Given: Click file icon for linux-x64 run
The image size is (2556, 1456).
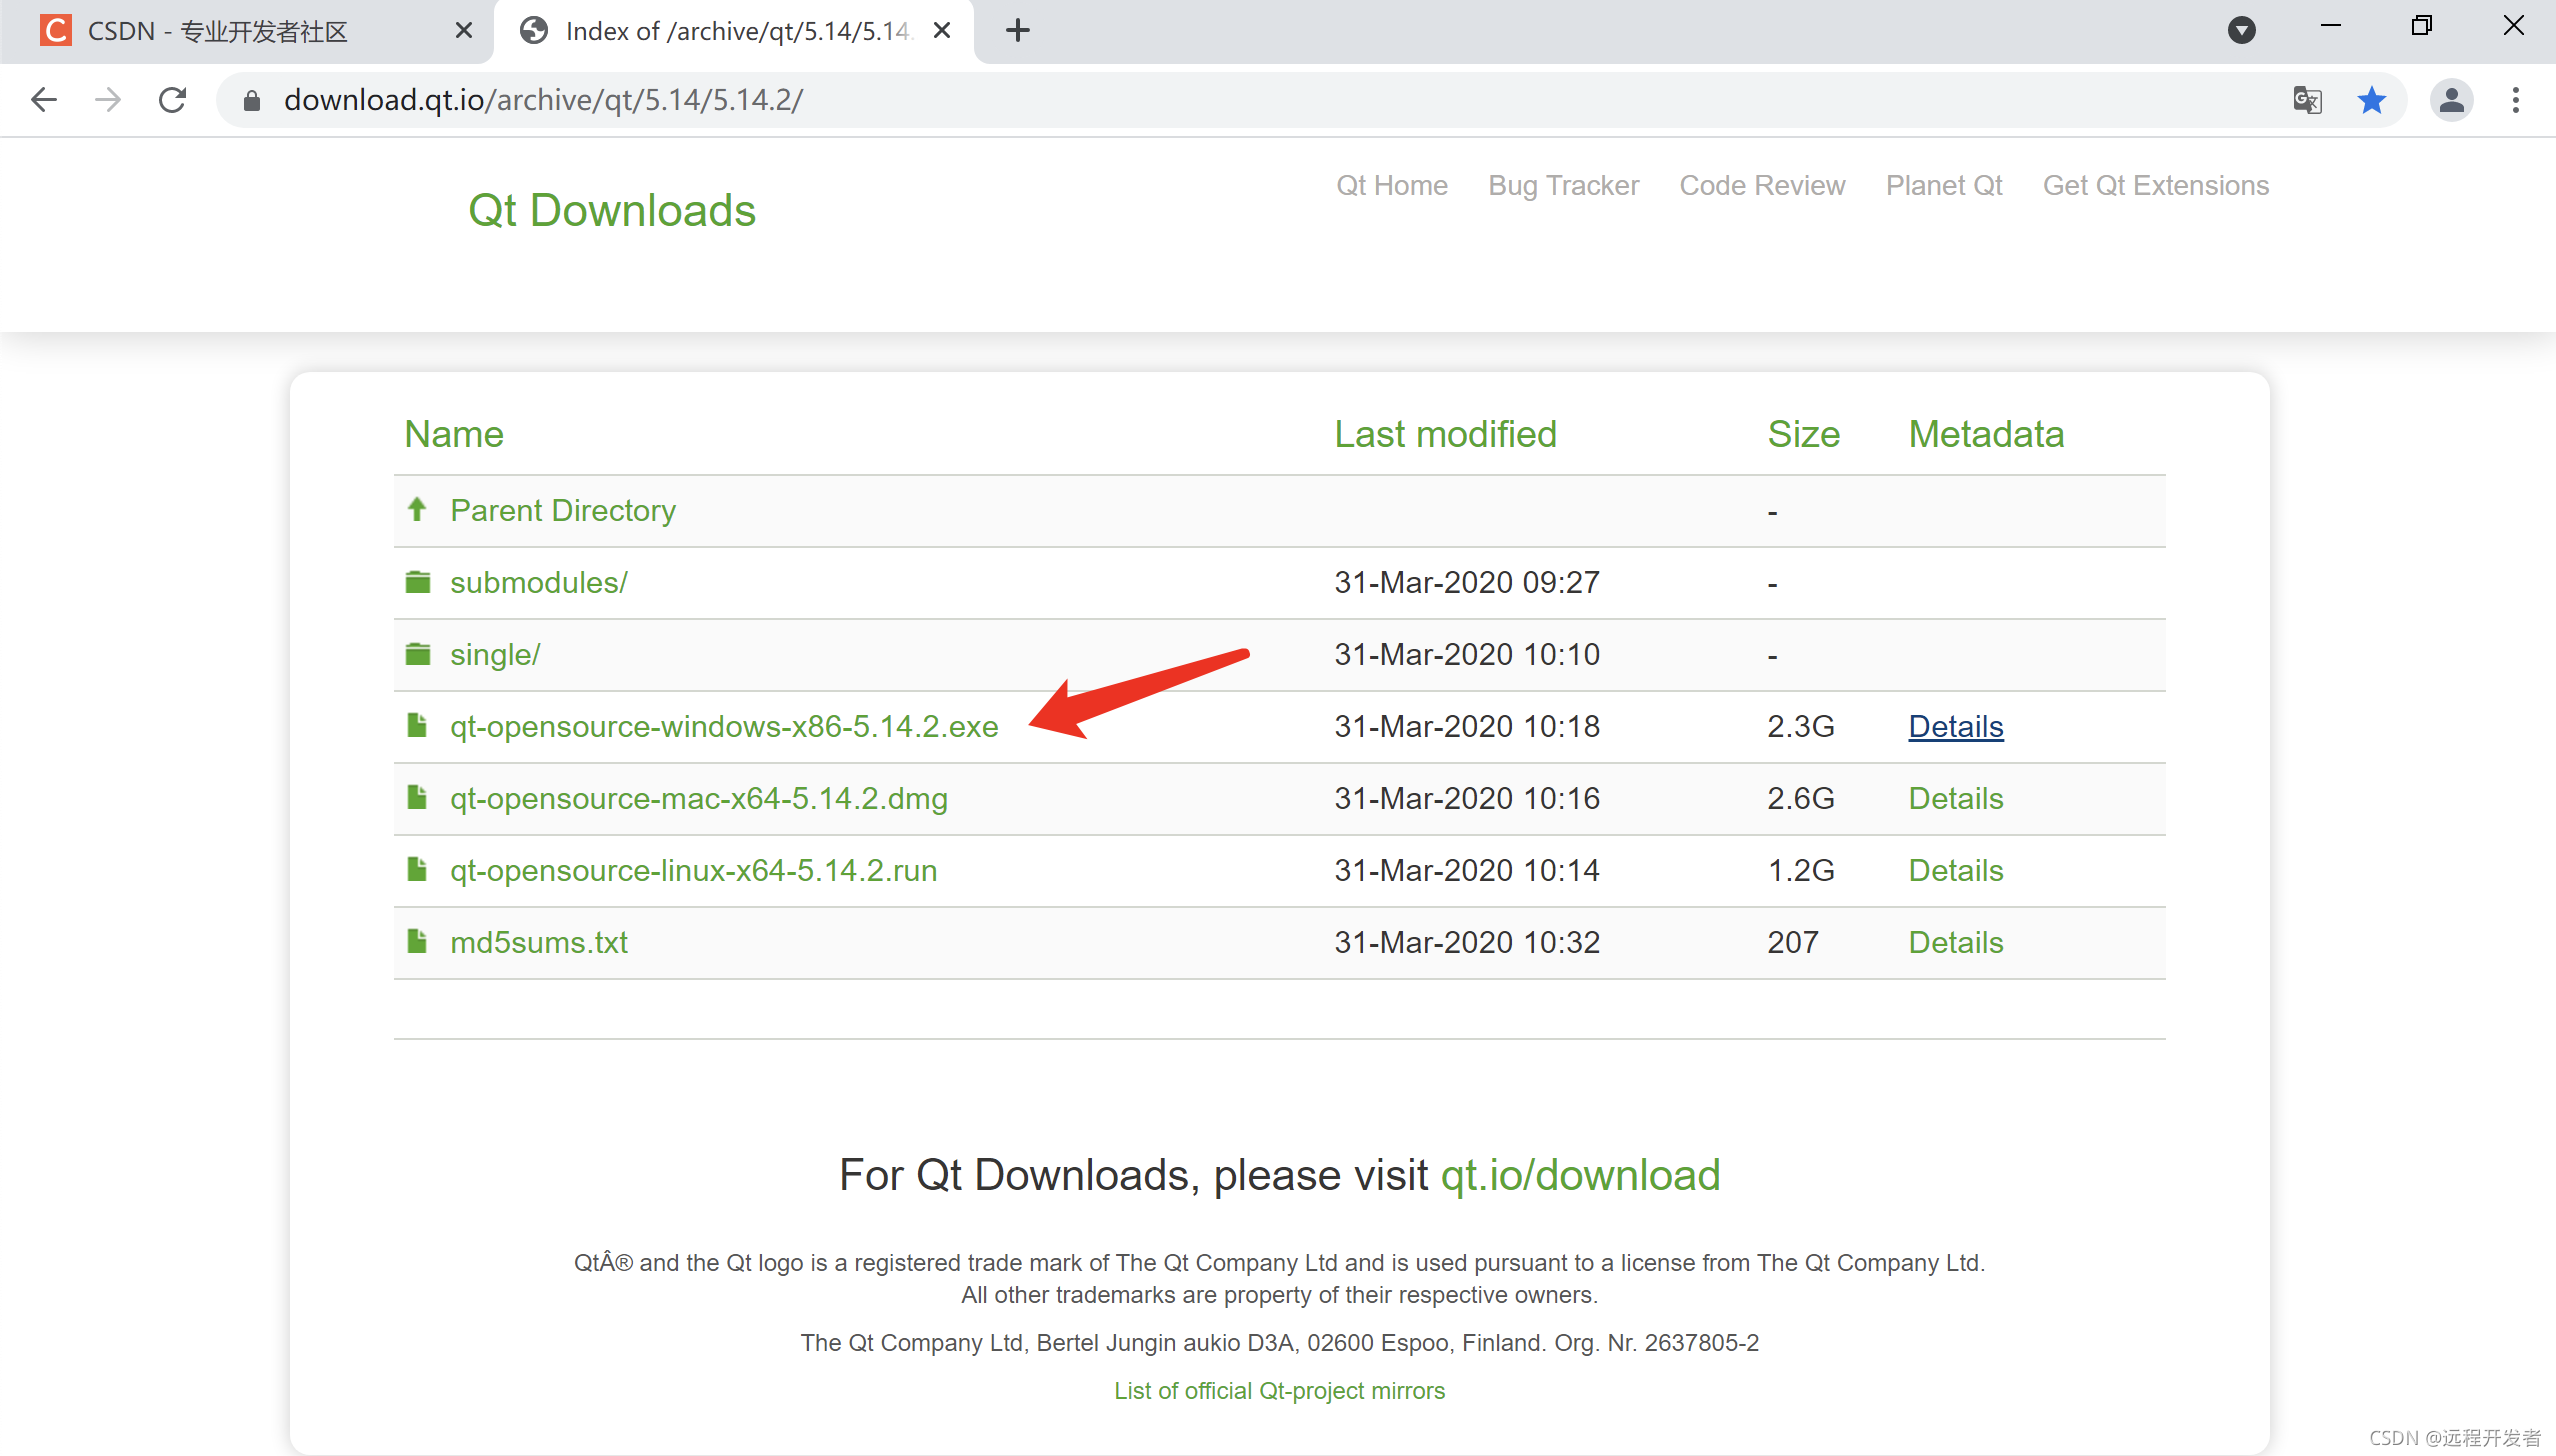Looking at the screenshot, I should (x=417, y=869).
